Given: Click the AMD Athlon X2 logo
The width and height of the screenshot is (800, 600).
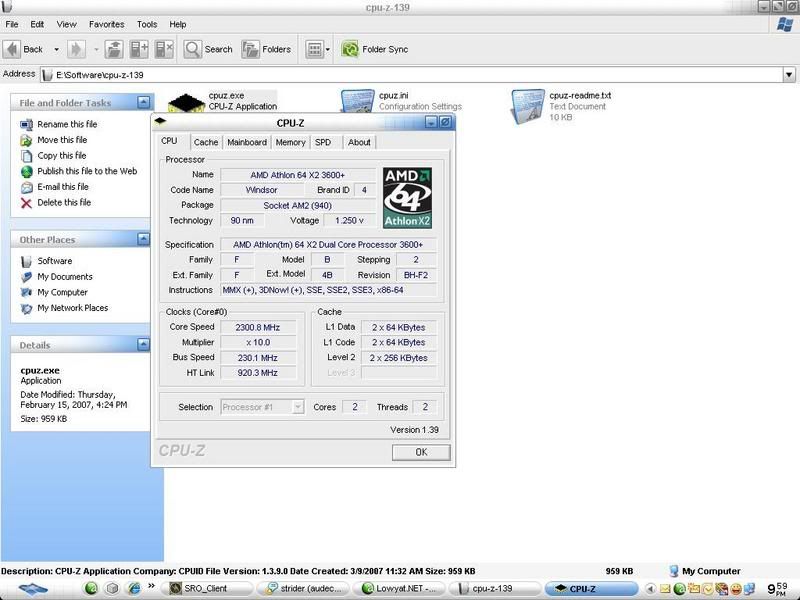Looking at the screenshot, I should [x=407, y=198].
